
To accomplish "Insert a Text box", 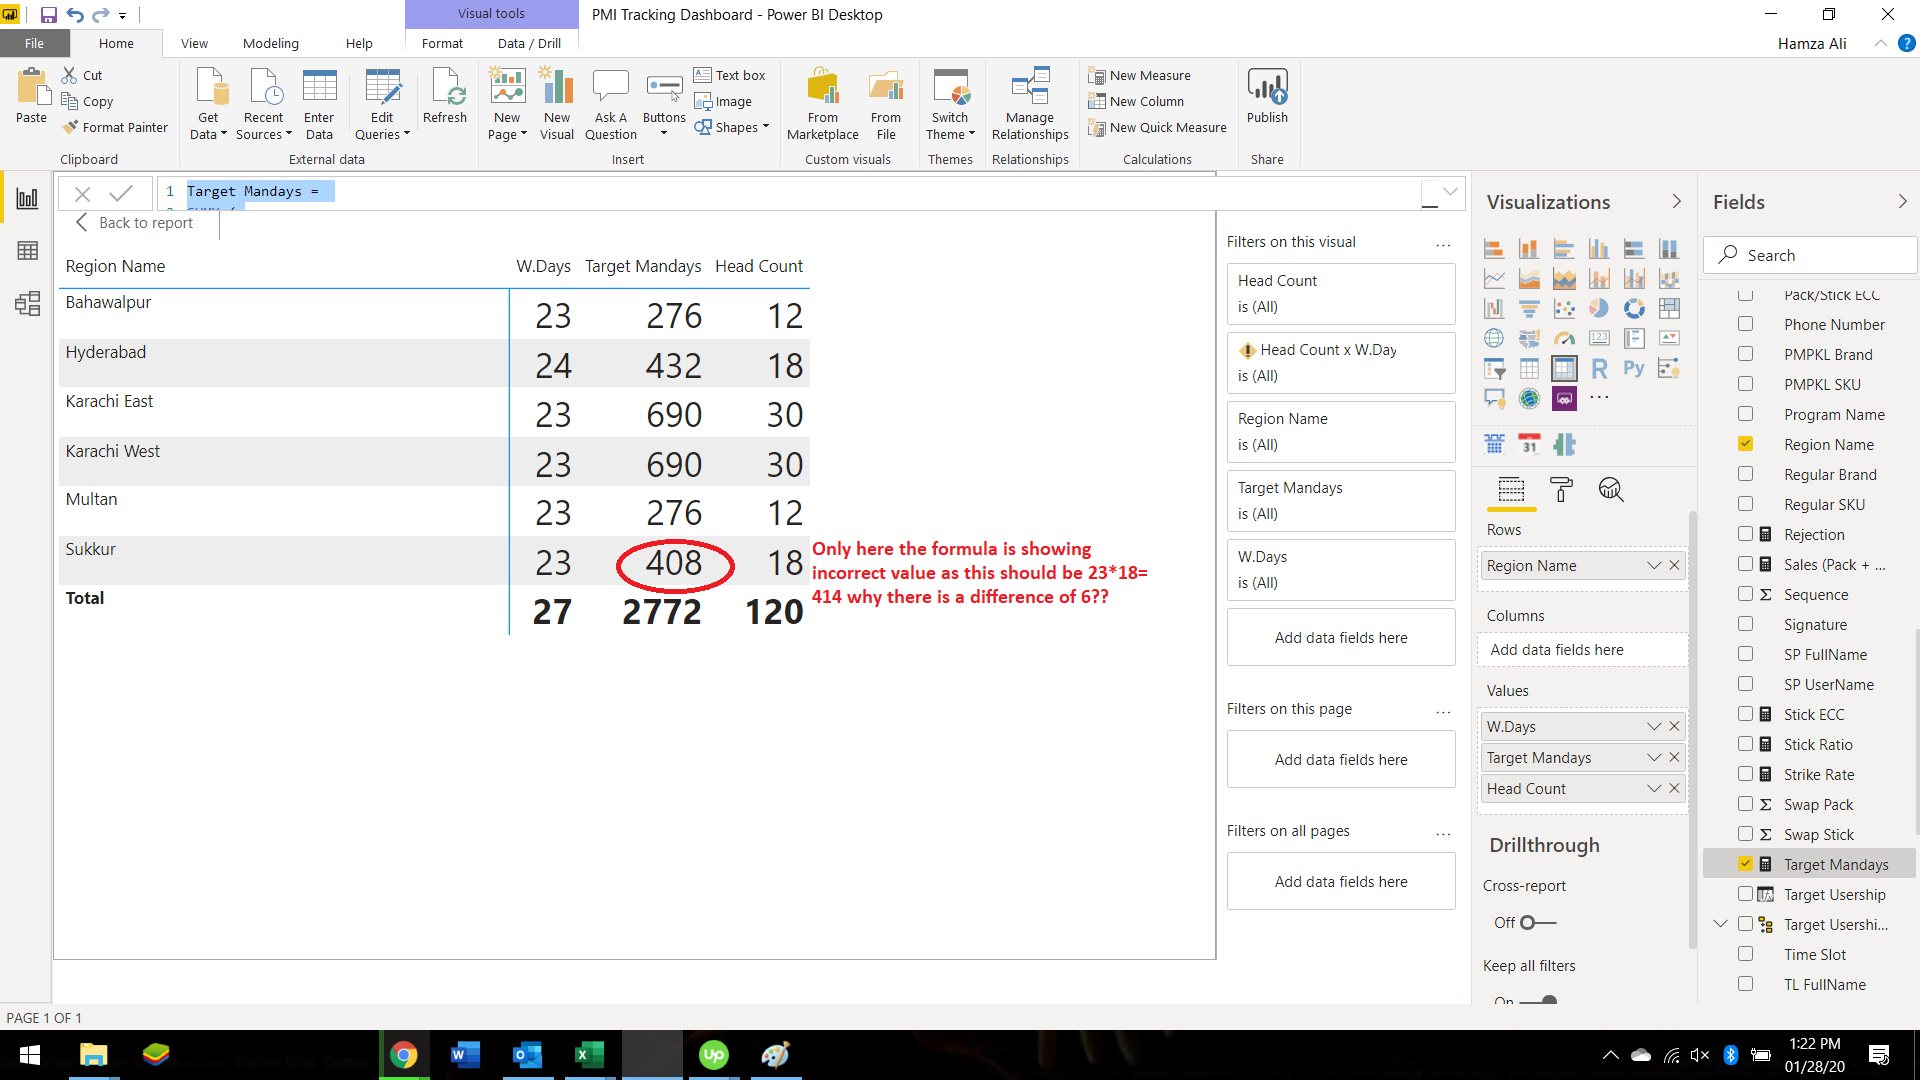I will tap(730, 75).
